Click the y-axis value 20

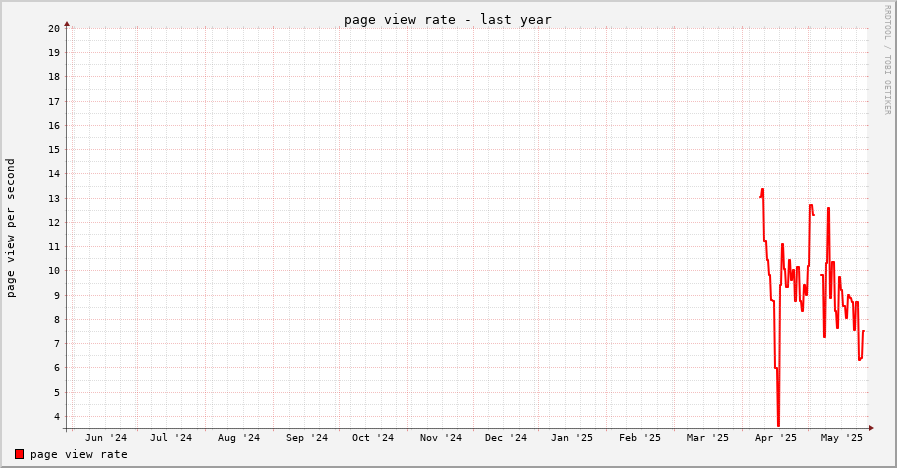[x=54, y=29]
